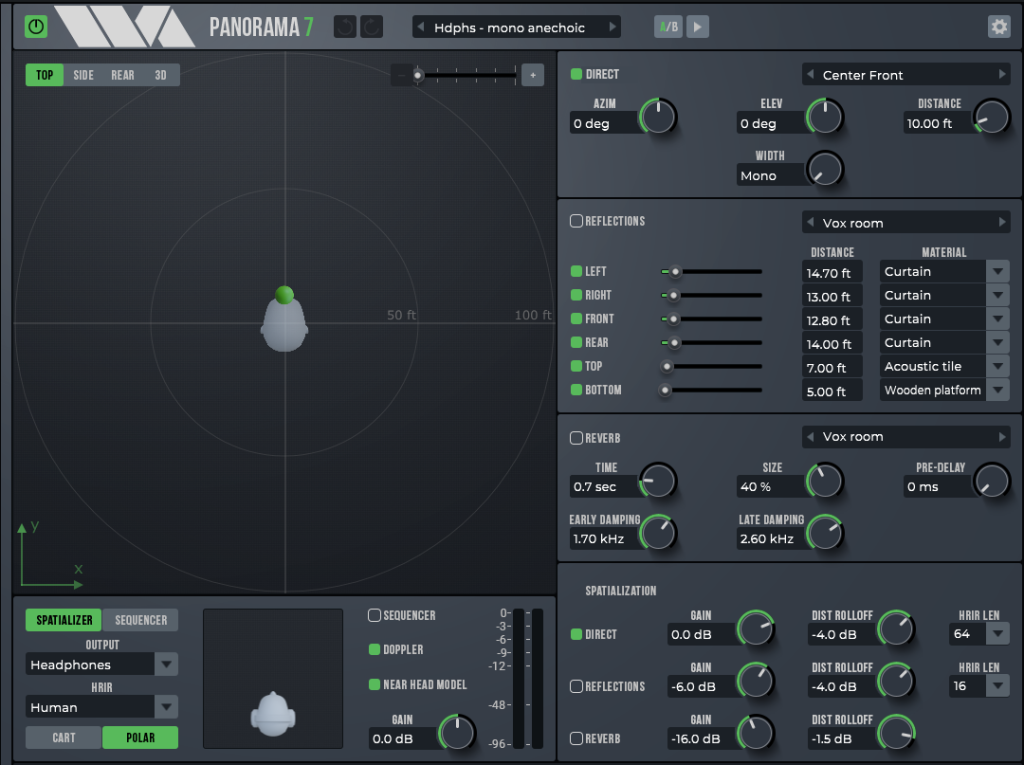1024x765 pixels.
Task: Go to next main preset arrow
Action: pos(612,27)
